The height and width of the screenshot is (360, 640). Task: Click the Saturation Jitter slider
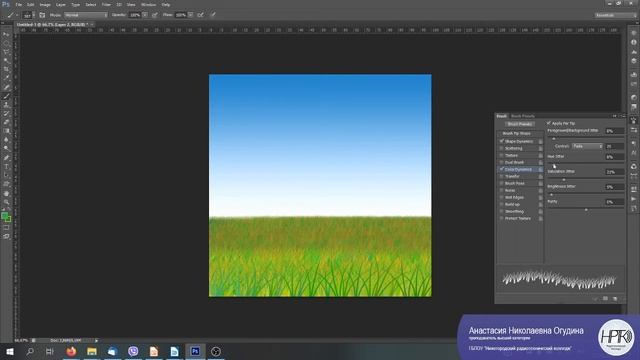pos(586,179)
